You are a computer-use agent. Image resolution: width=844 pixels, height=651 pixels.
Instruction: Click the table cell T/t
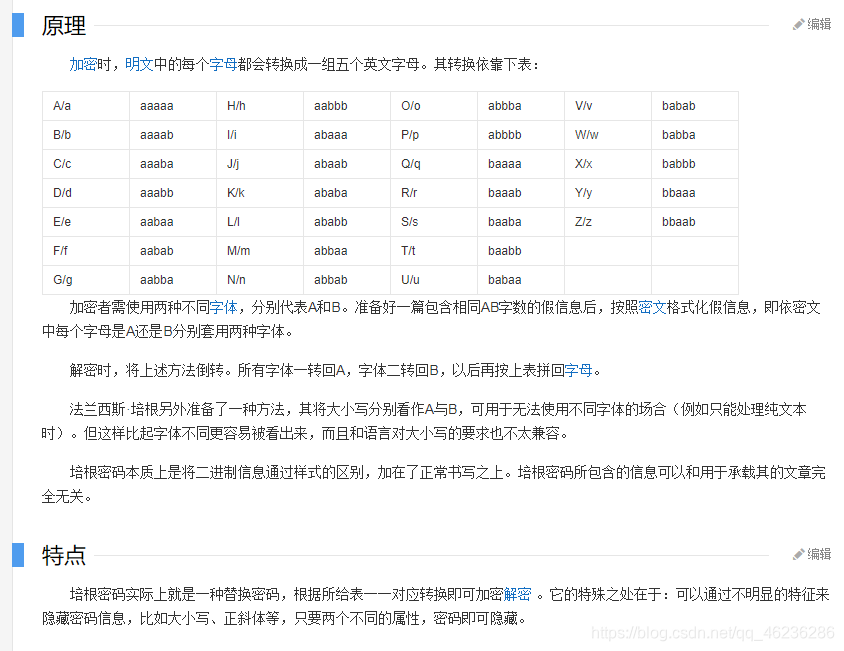[x=434, y=251]
